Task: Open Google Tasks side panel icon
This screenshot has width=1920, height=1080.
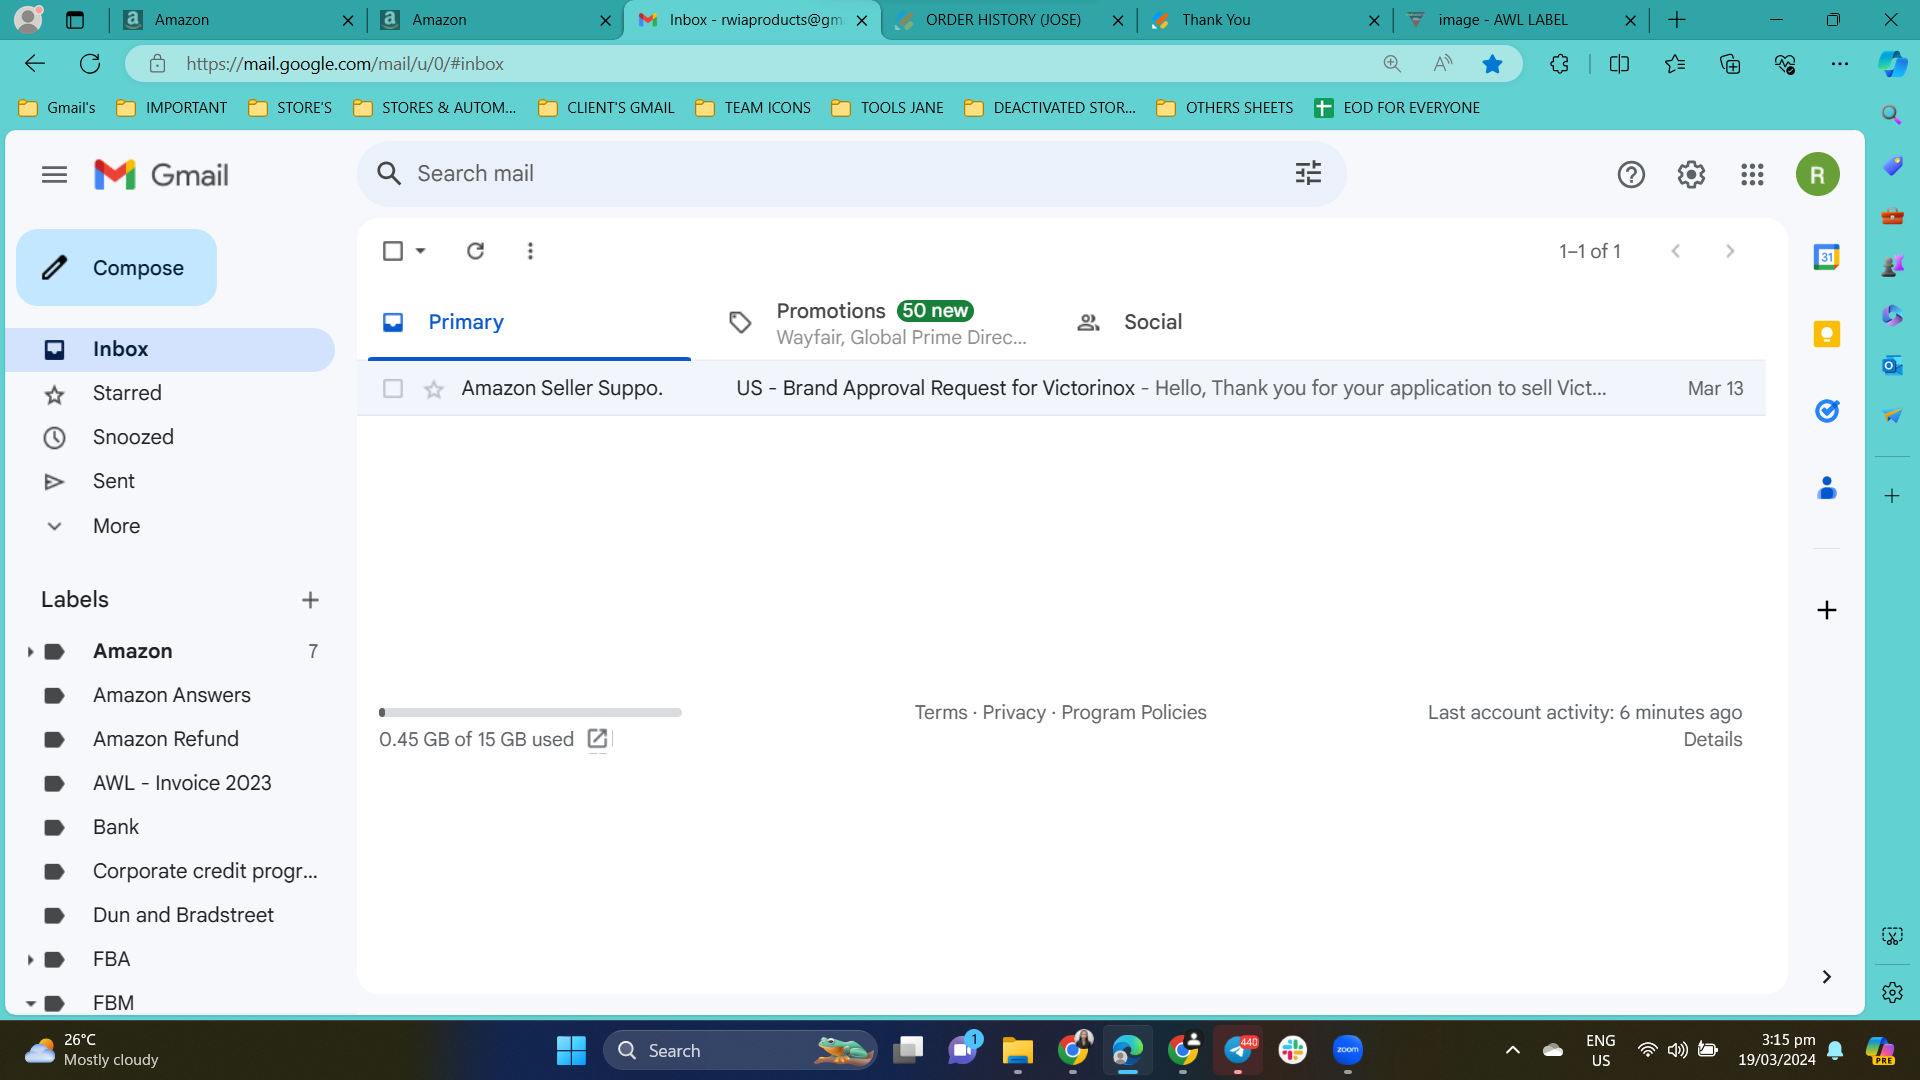Action: [1827, 411]
